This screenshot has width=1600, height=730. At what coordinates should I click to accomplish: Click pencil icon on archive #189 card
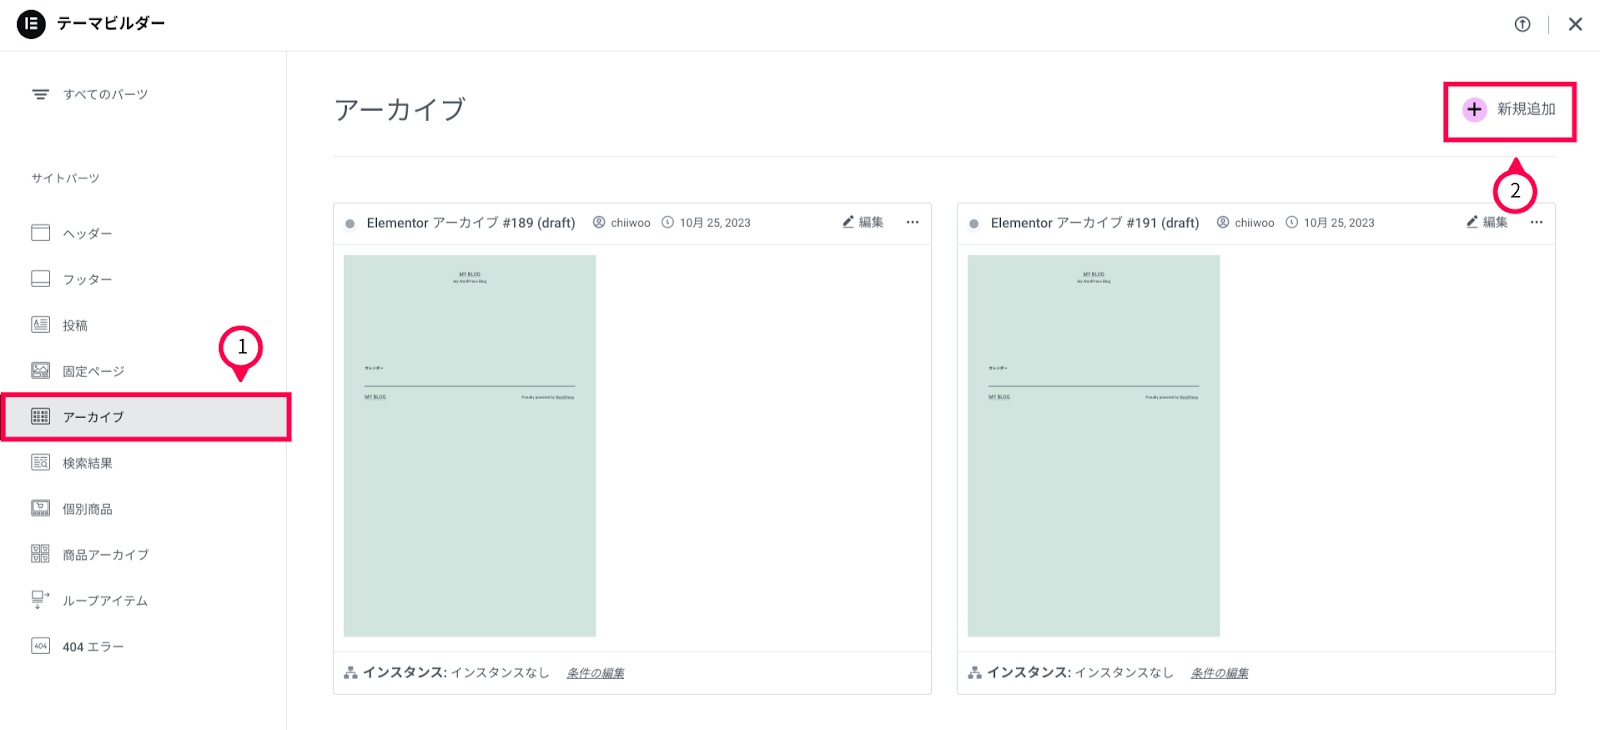click(x=848, y=222)
